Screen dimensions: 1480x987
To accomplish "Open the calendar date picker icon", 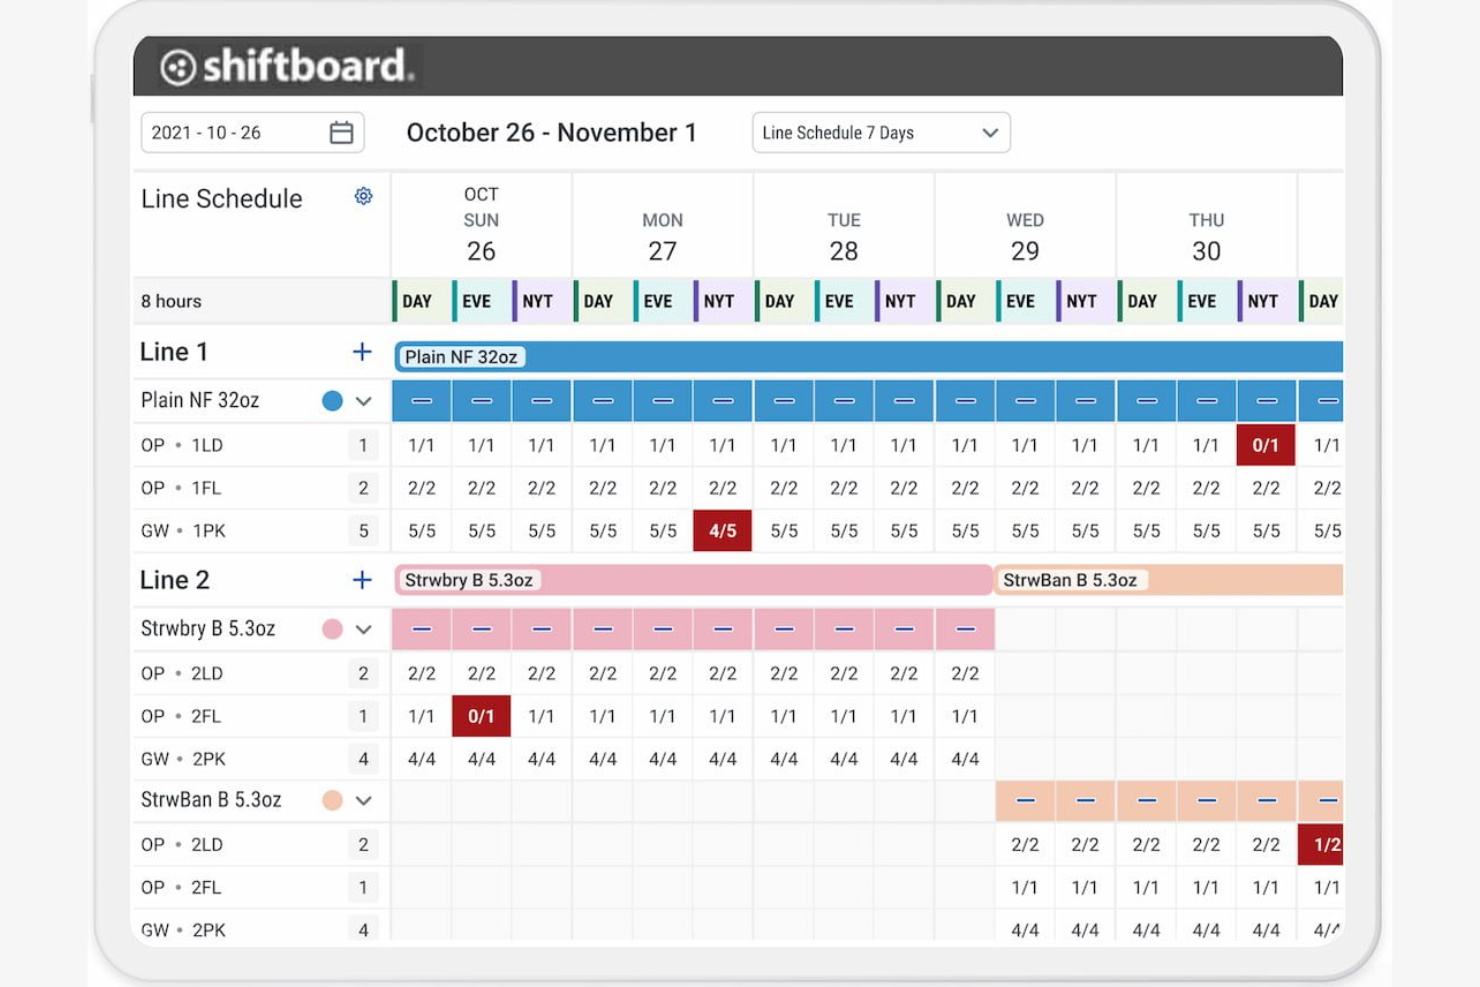I will 341,132.
